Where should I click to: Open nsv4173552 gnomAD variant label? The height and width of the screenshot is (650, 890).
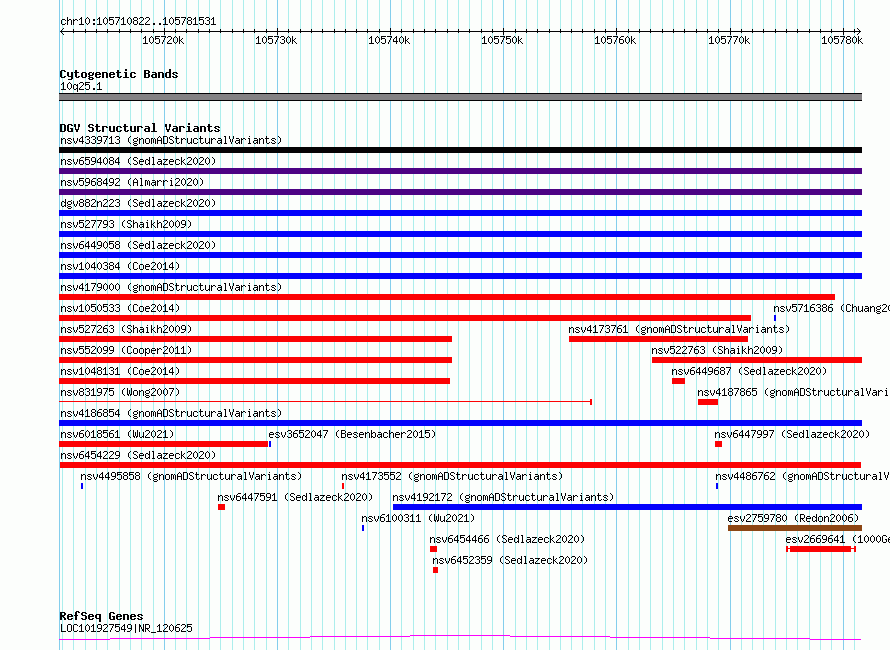[x=452, y=476]
